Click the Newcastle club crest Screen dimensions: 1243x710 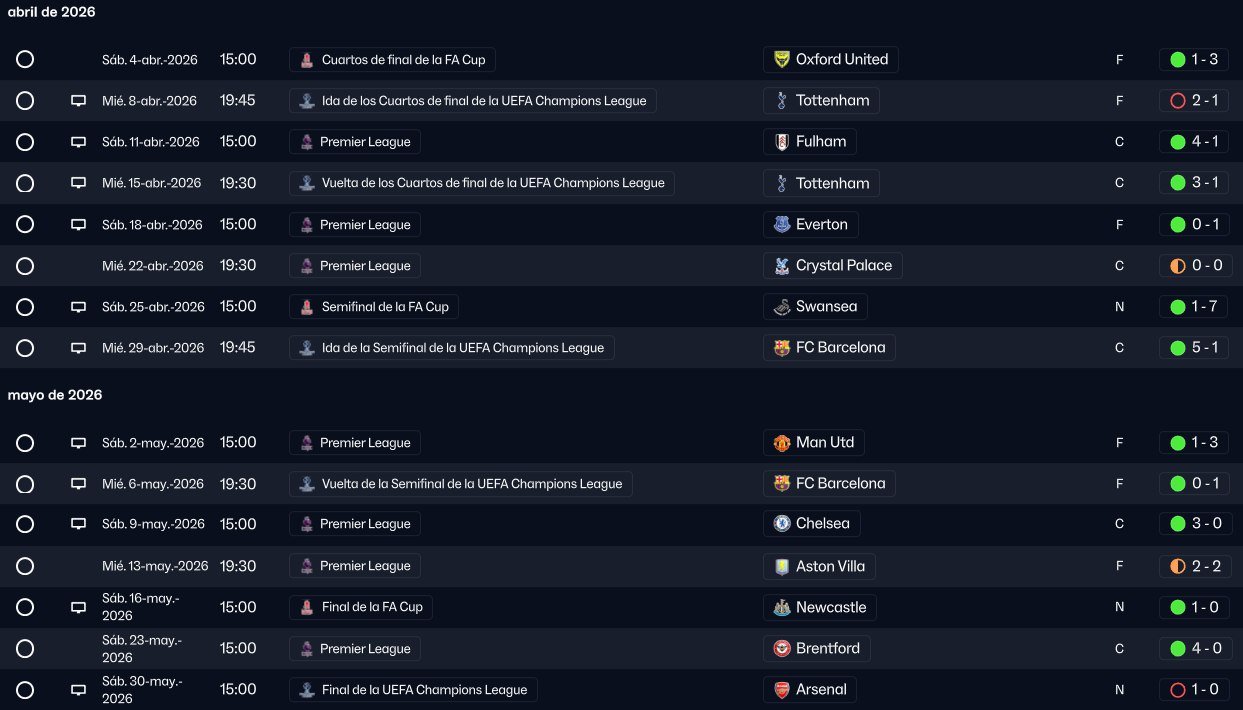point(782,608)
